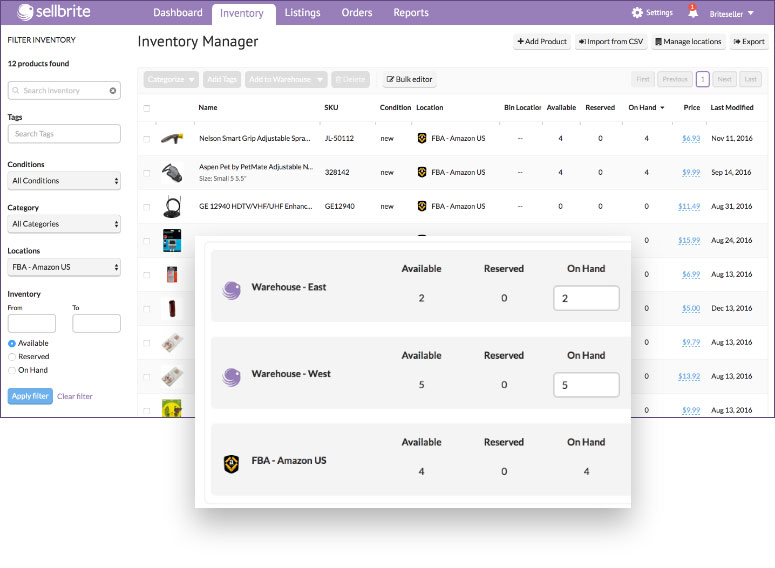This screenshot has height=568, width=775.
Task: Expand the Categorize dropdown
Action: pos(171,79)
